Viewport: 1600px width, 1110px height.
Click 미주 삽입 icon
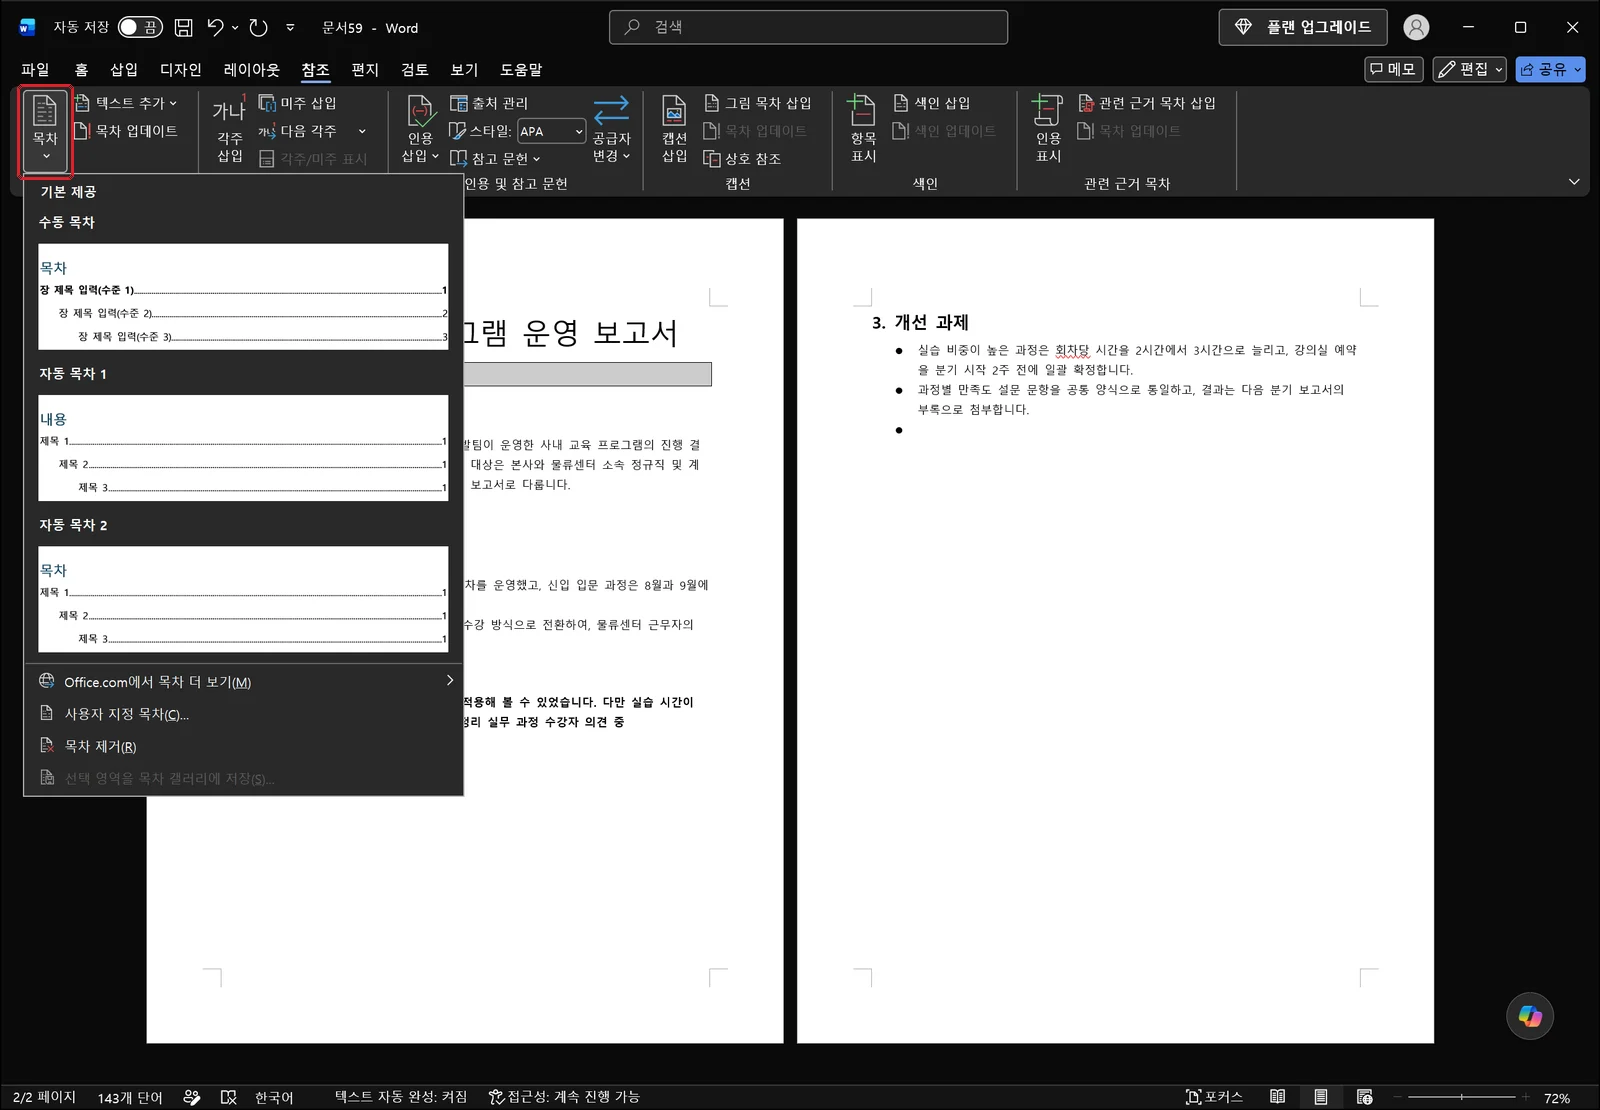tap(267, 103)
